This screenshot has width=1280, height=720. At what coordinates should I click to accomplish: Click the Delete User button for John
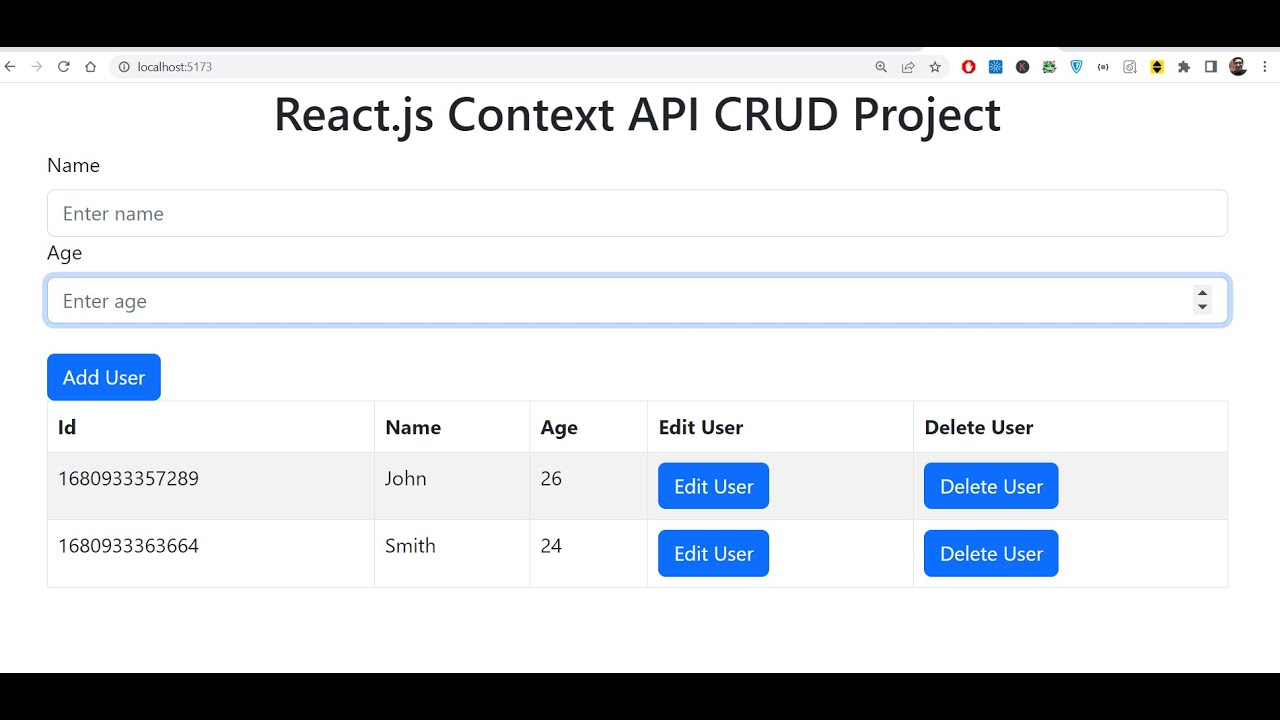tap(990, 486)
